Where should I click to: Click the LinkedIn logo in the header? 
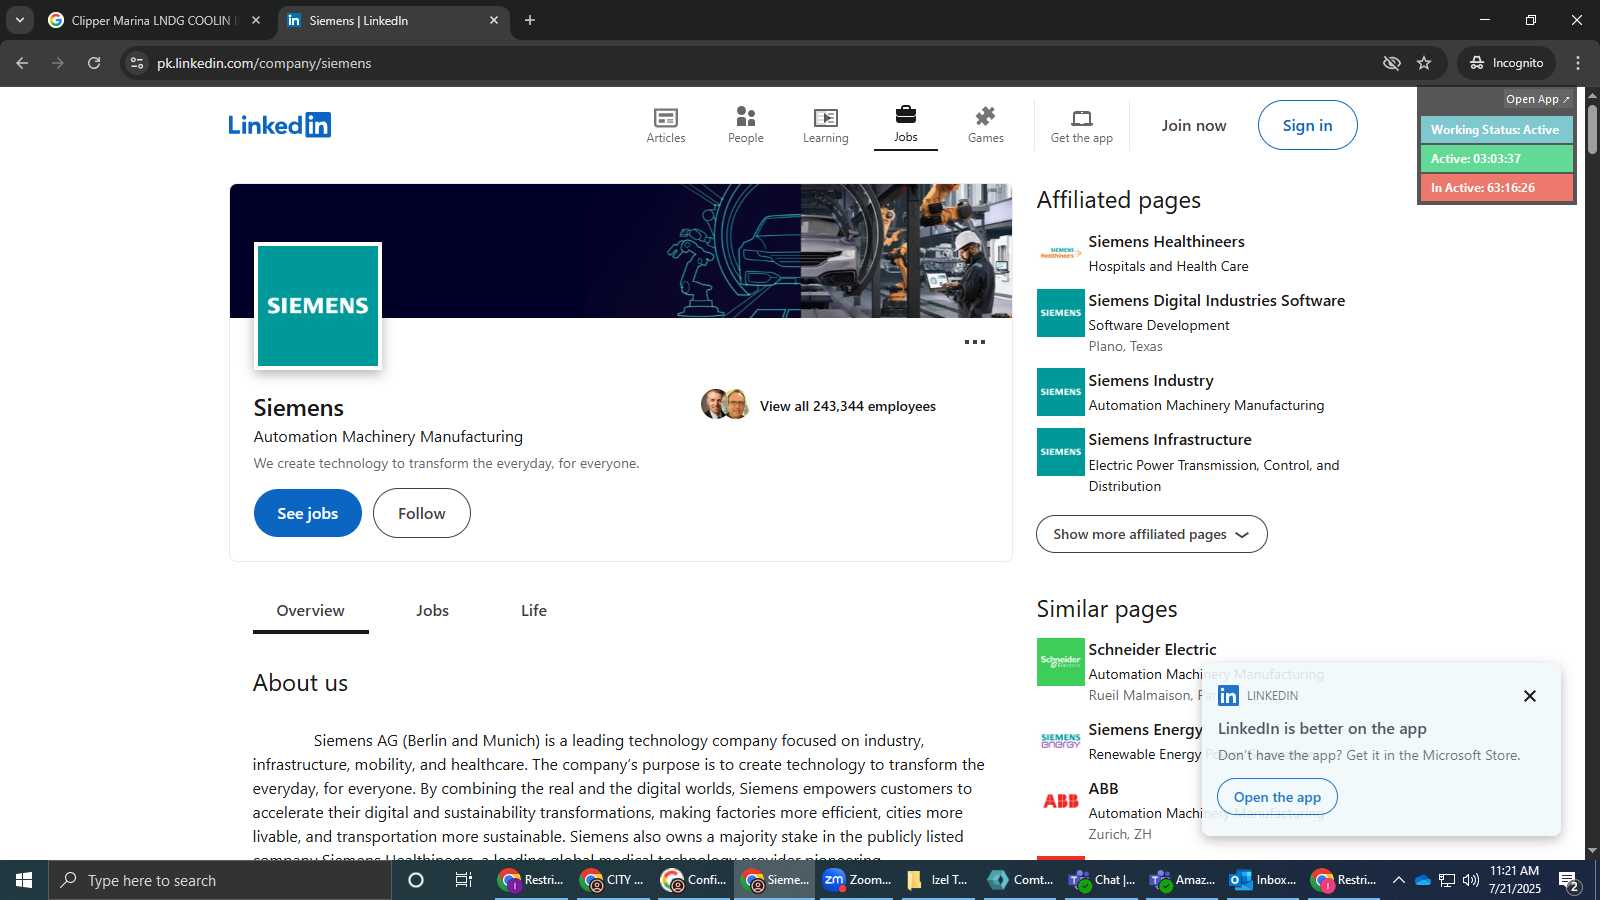point(279,125)
